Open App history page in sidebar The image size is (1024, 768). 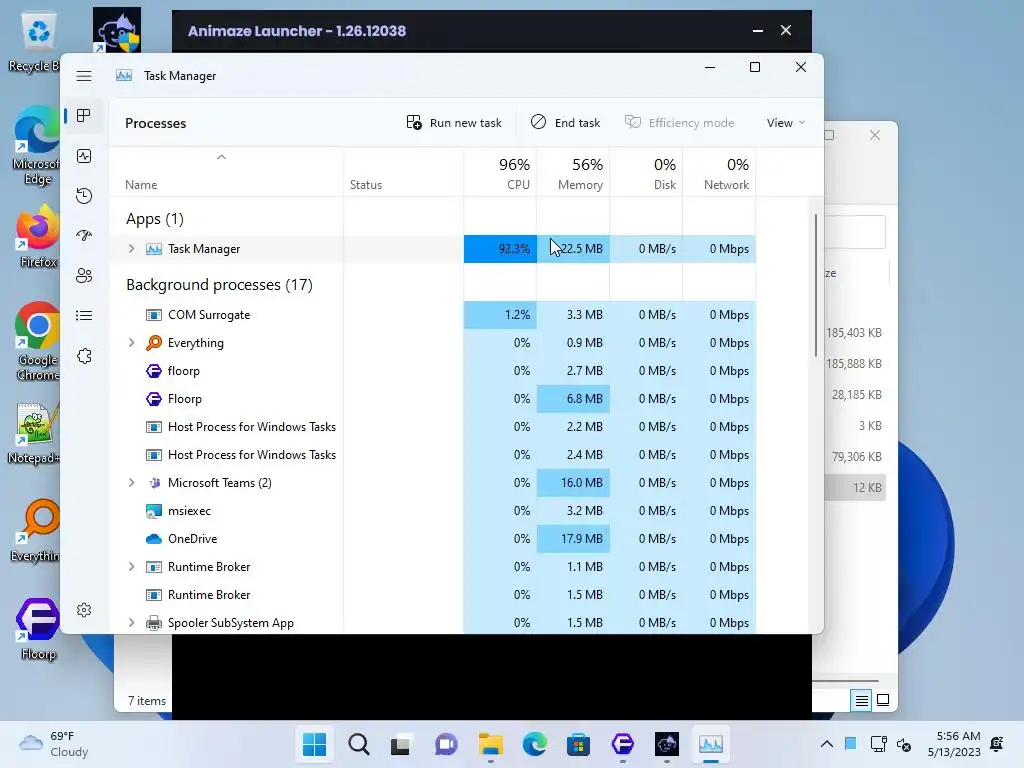[x=84, y=196]
